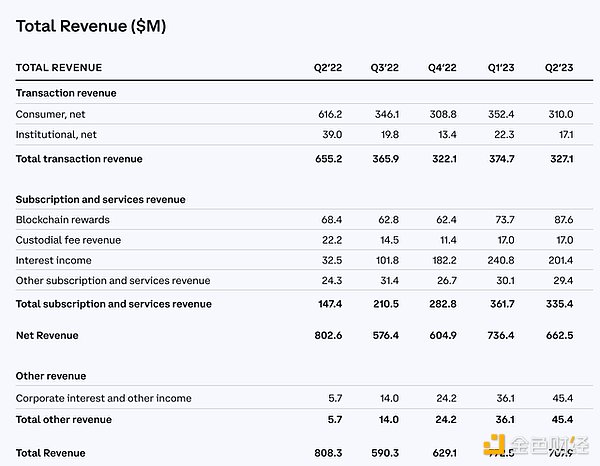Click the Blockchain rewards row label
This screenshot has height=466, width=600.
(x=63, y=219)
